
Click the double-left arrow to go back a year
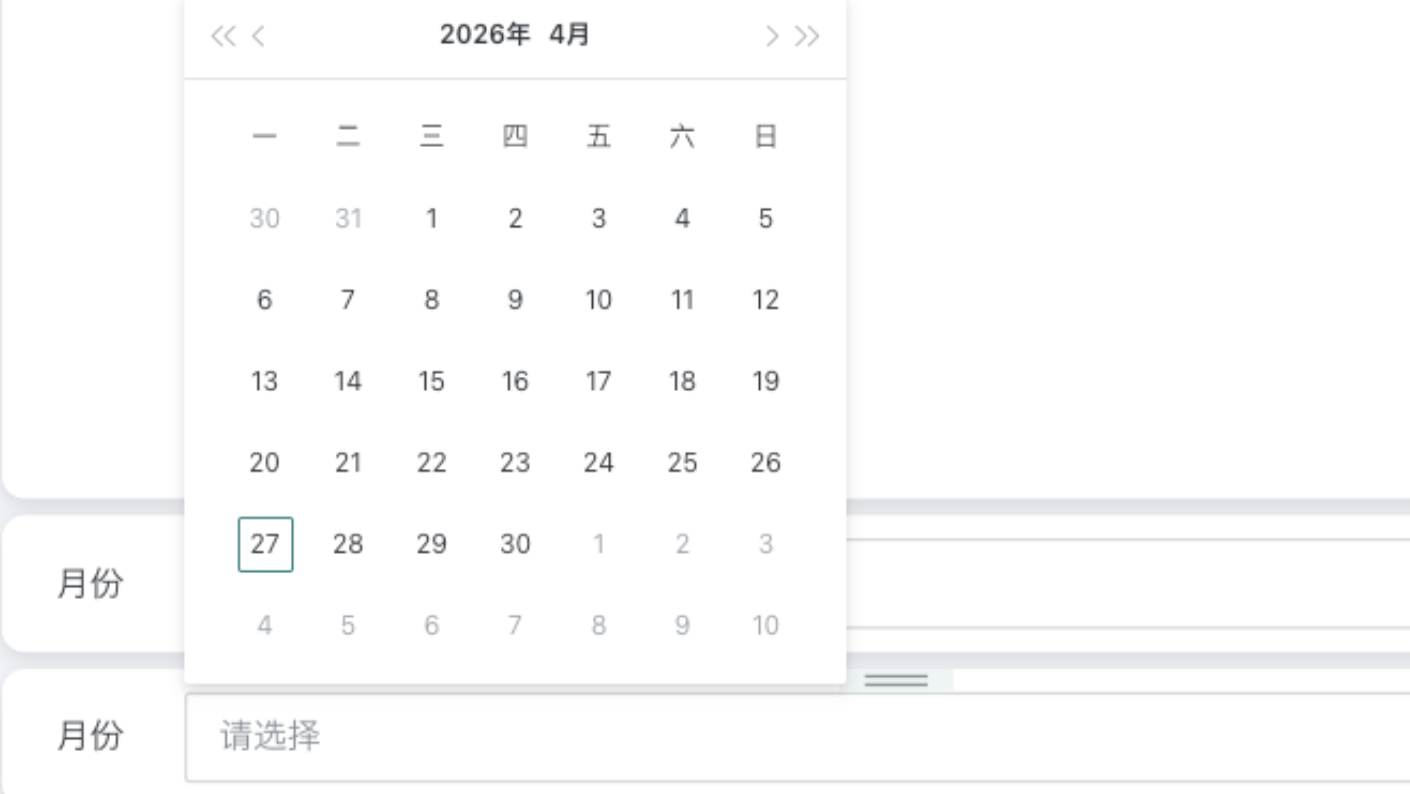coord(224,35)
